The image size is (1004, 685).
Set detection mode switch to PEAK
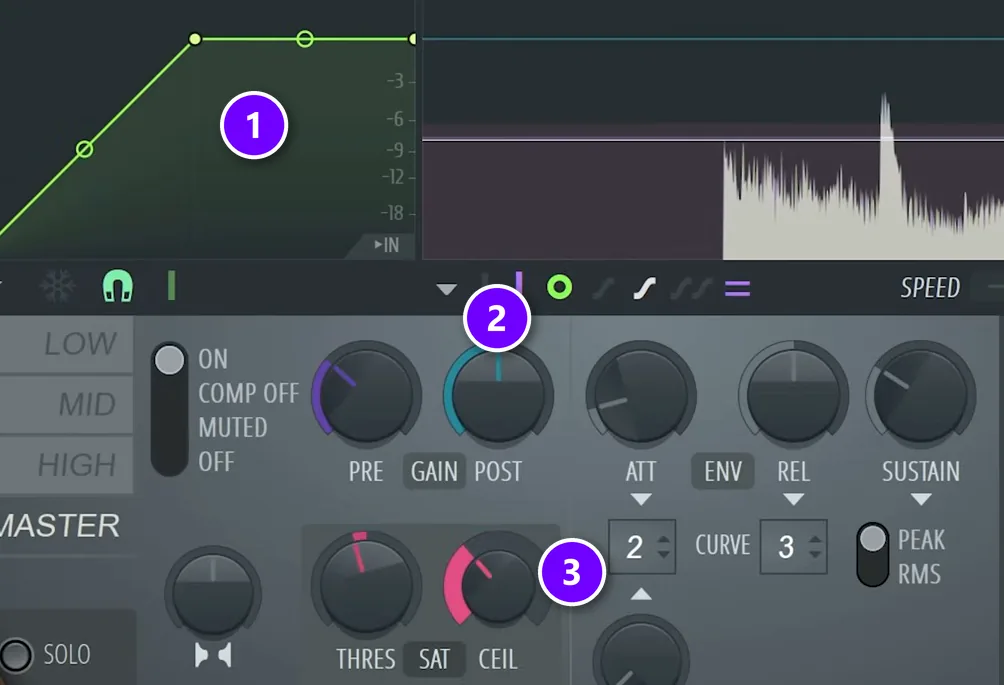click(x=921, y=540)
